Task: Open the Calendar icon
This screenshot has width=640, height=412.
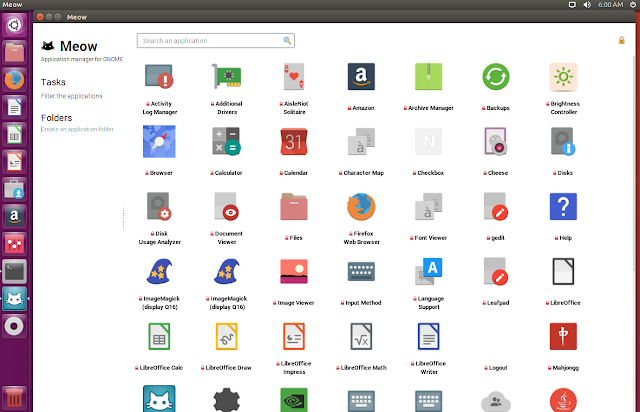Action: pos(294,142)
